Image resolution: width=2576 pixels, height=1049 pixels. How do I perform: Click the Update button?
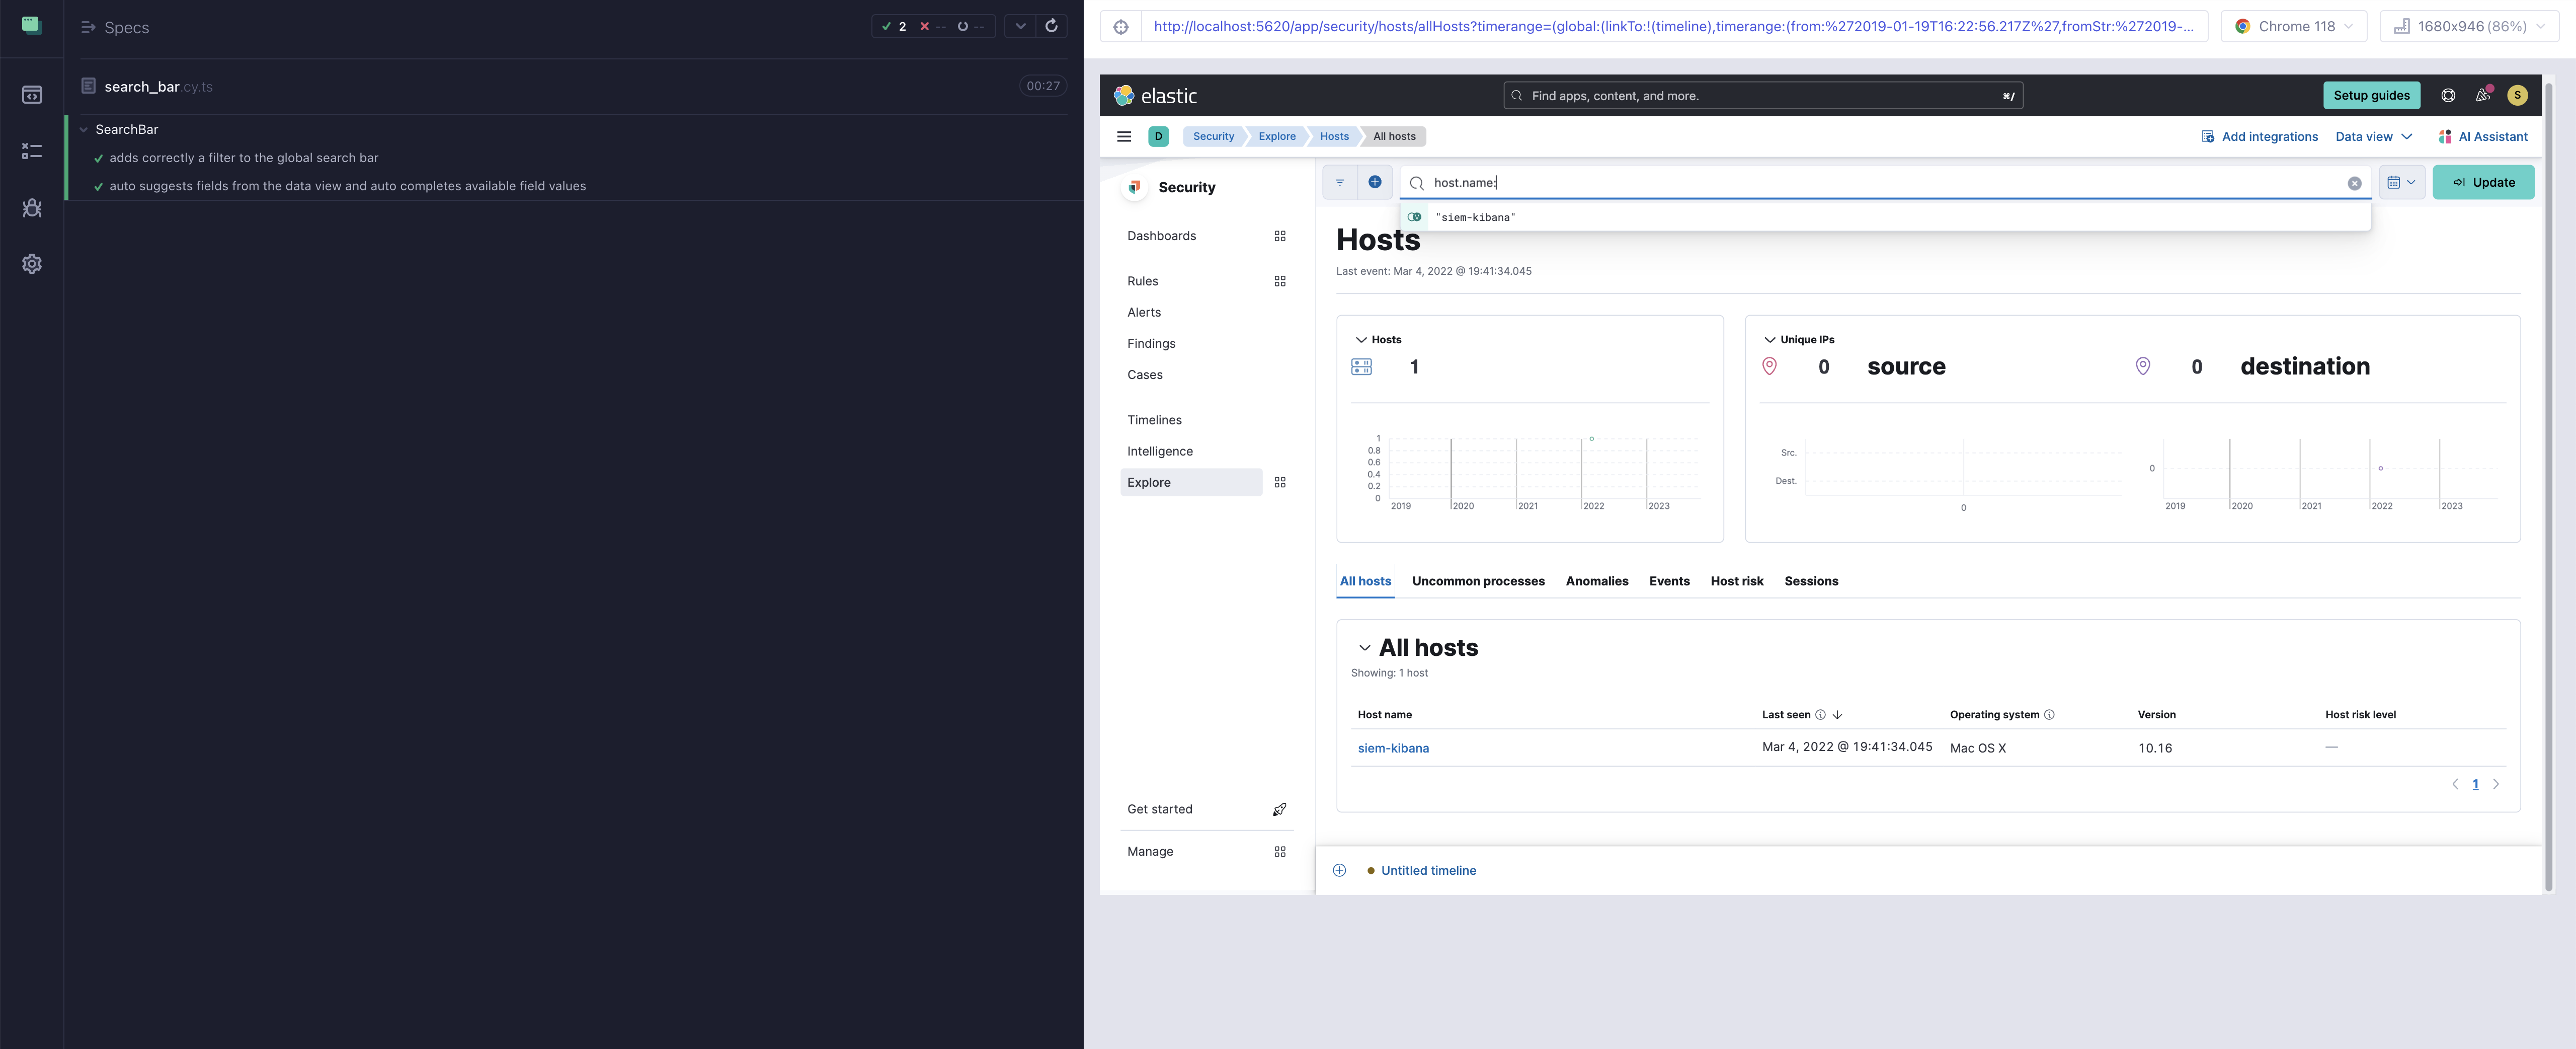click(x=2483, y=182)
